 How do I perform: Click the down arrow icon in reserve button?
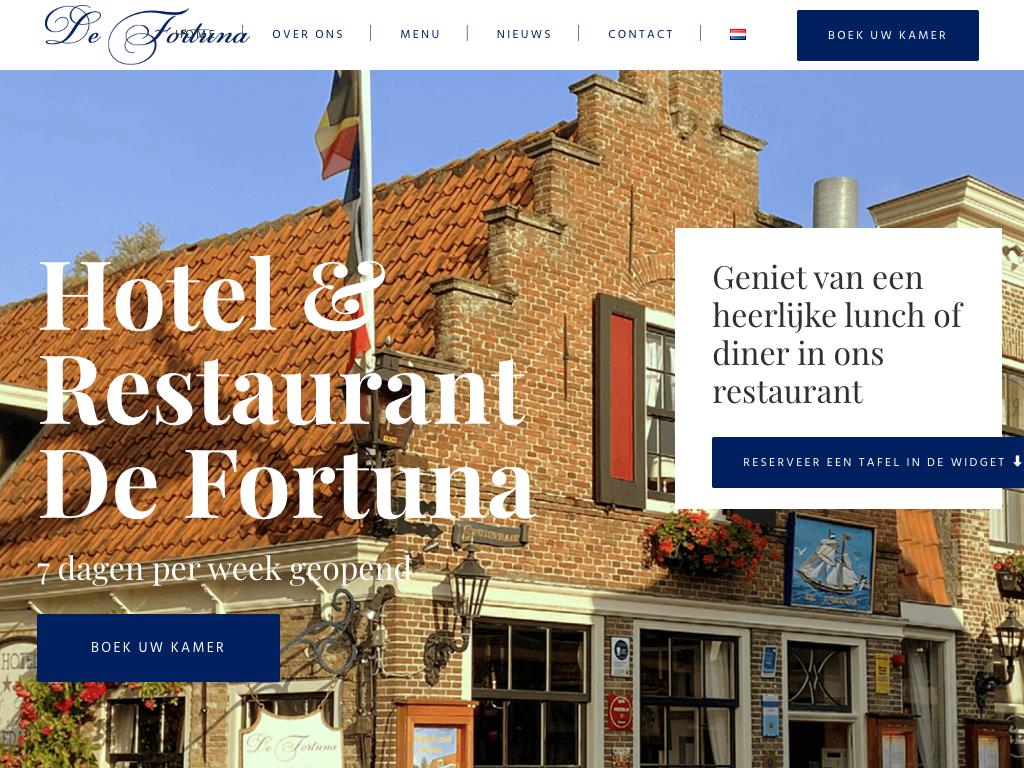click(x=1017, y=462)
